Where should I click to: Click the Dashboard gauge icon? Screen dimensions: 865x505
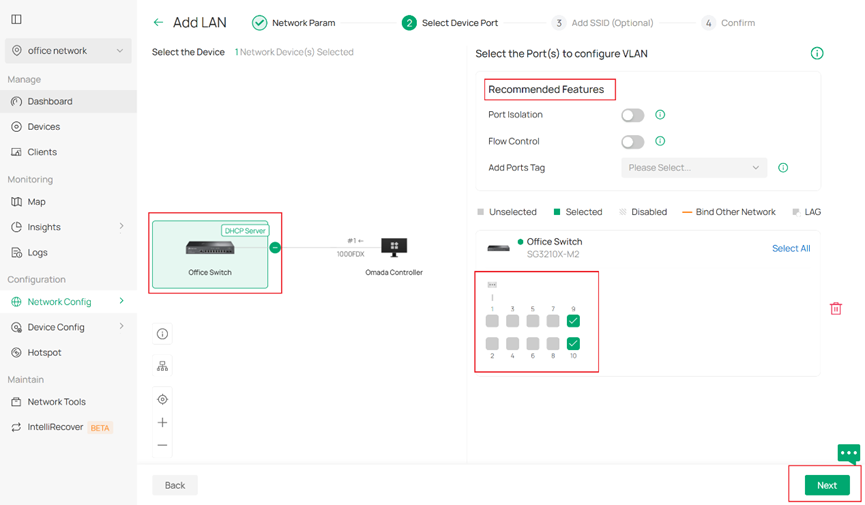tap(17, 102)
